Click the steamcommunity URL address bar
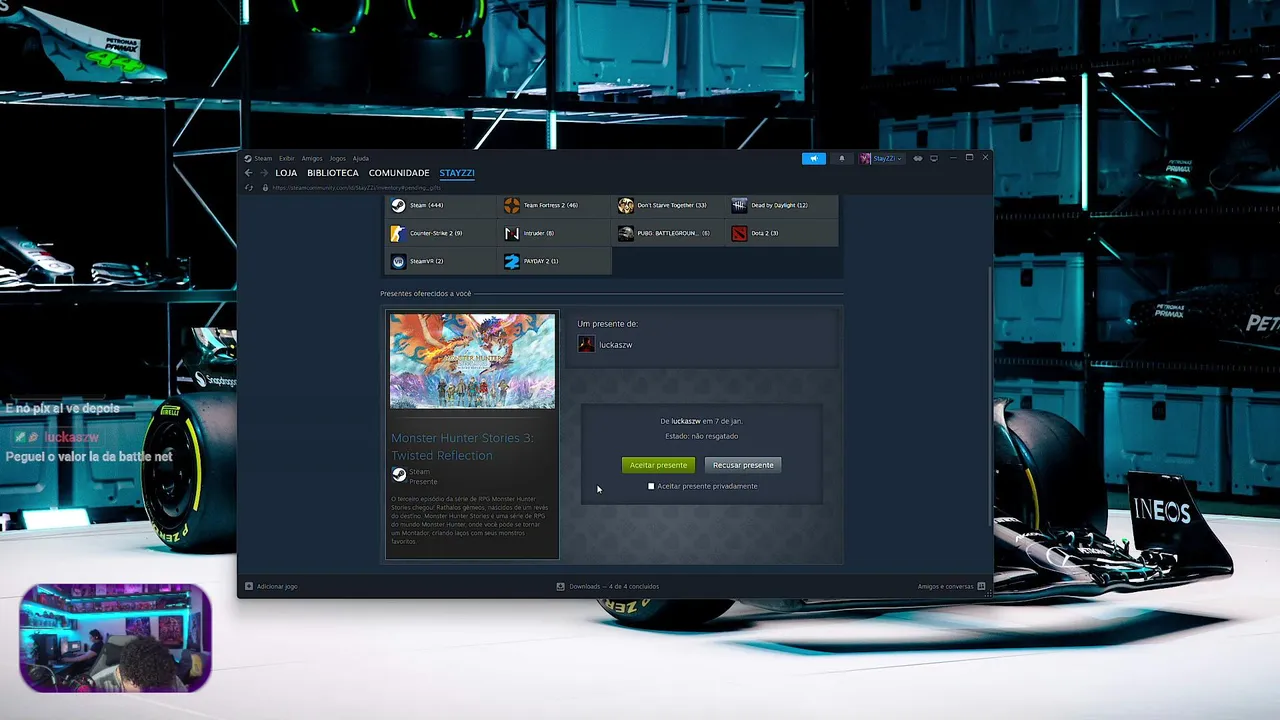 pos(357,187)
